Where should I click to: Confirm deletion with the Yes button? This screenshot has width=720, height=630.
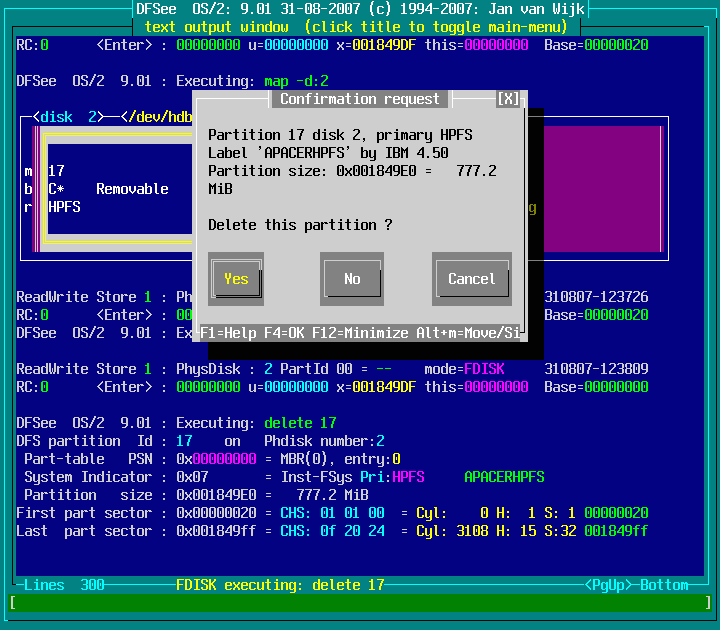pyautogui.click(x=236, y=279)
